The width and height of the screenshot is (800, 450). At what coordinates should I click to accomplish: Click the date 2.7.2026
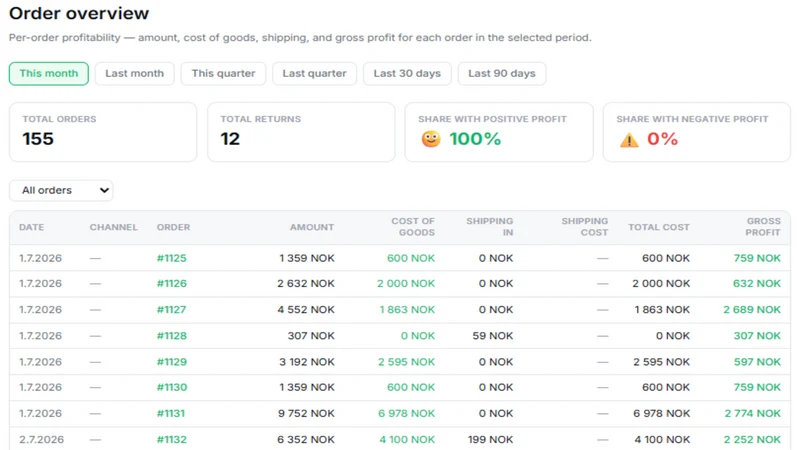[x=41, y=439]
